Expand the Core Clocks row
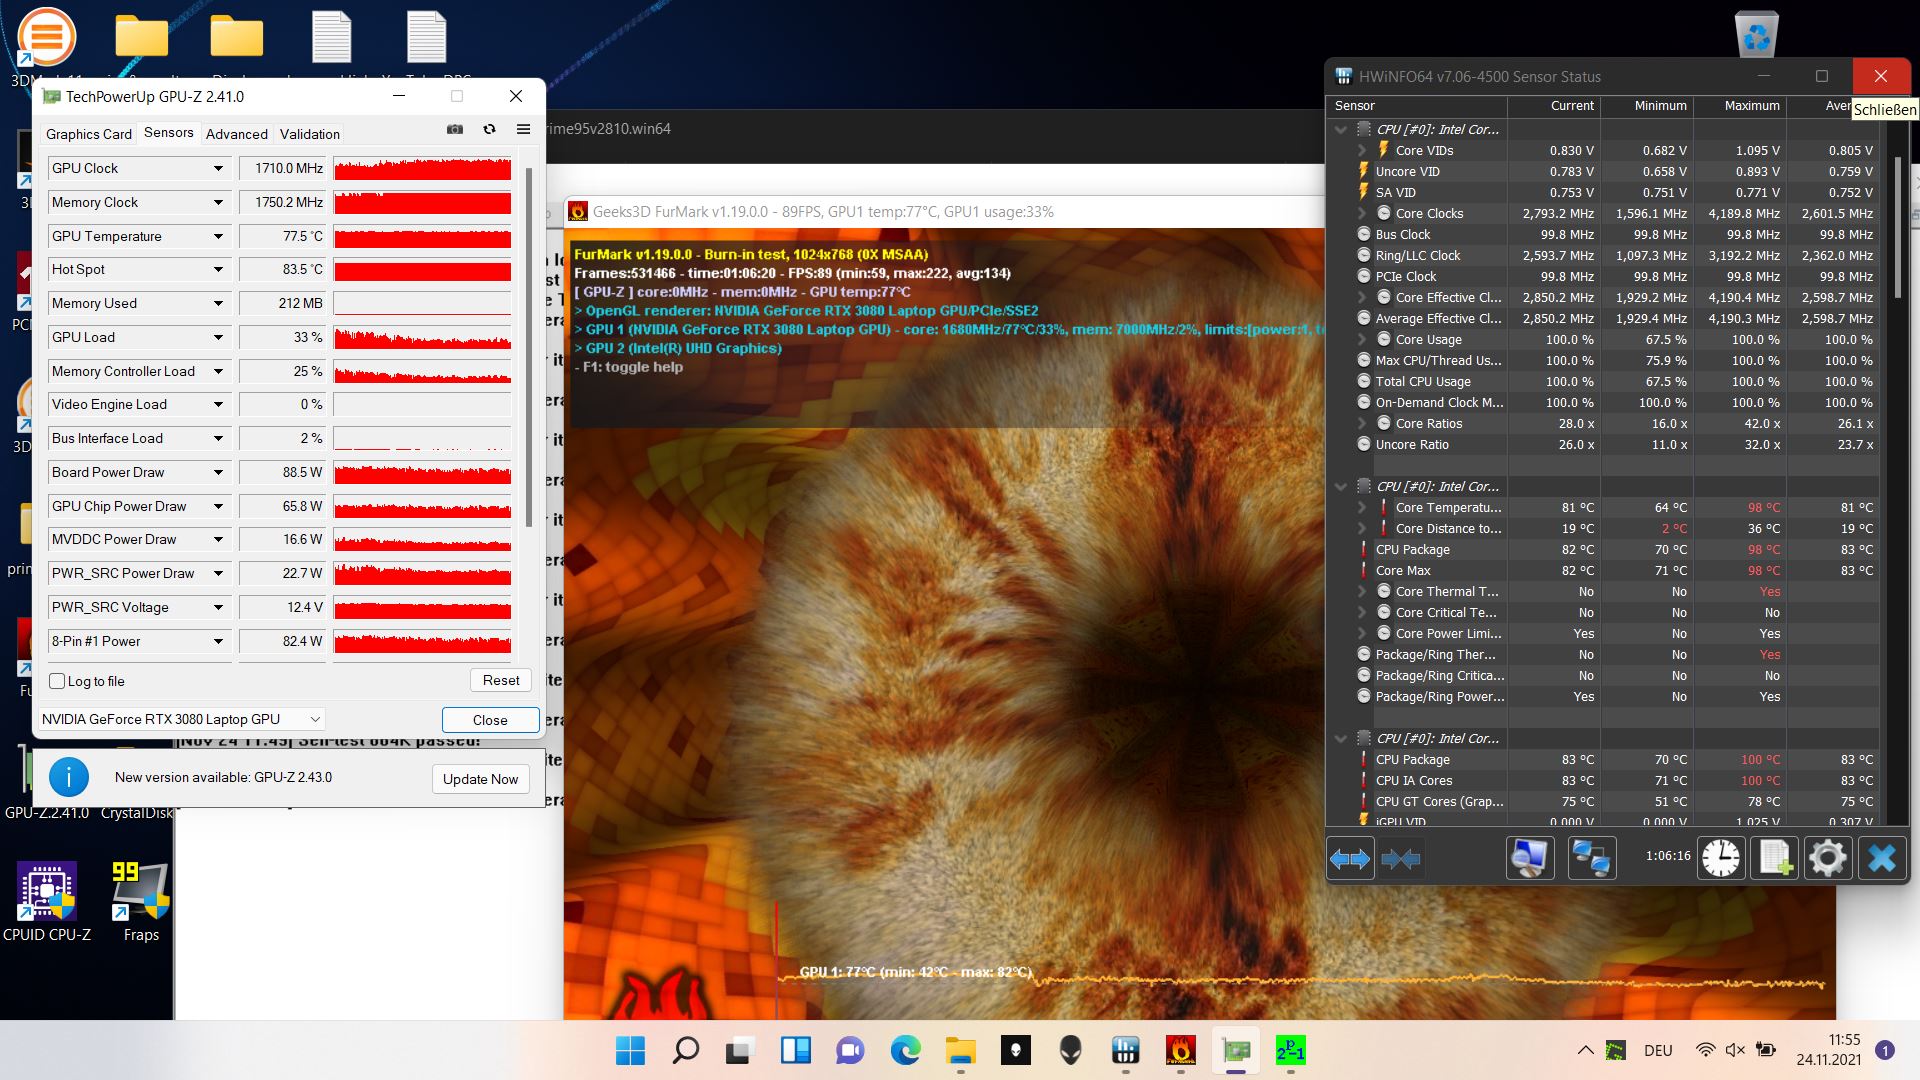 tap(1362, 213)
